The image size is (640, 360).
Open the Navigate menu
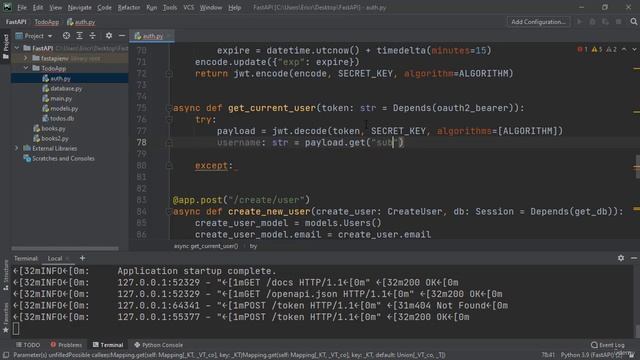tap(80, 7)
